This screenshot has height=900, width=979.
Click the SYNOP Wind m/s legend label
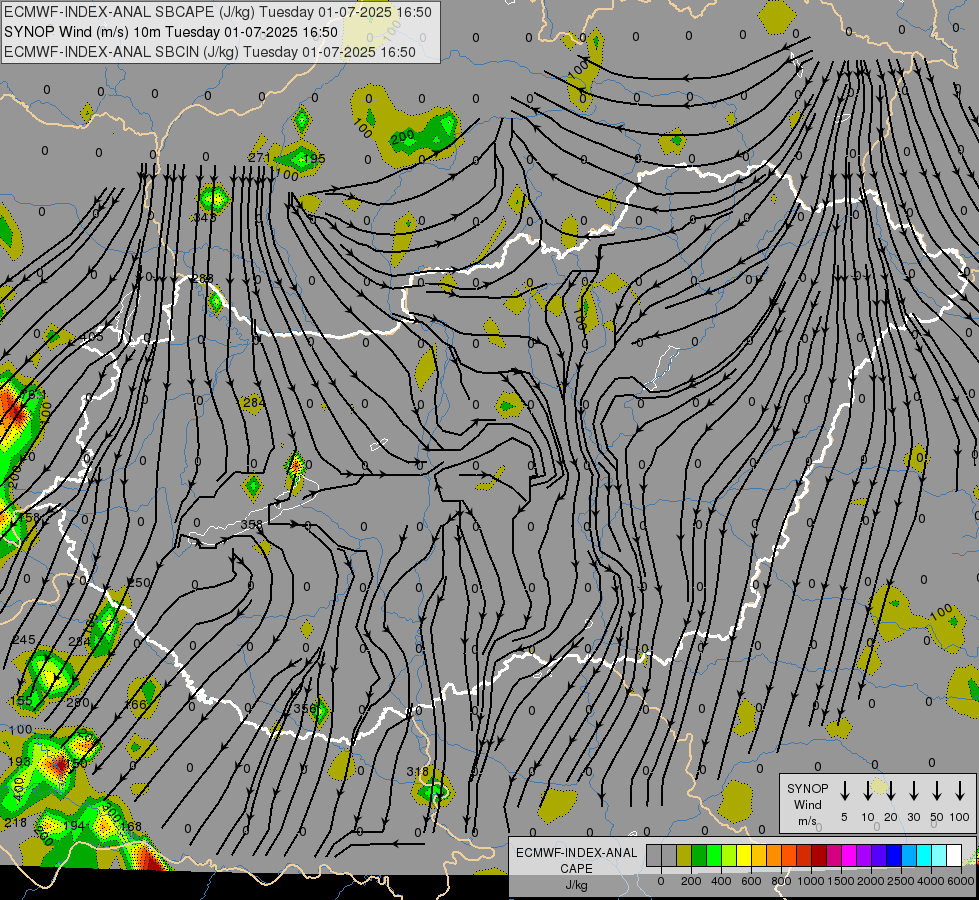coord(807,804)
